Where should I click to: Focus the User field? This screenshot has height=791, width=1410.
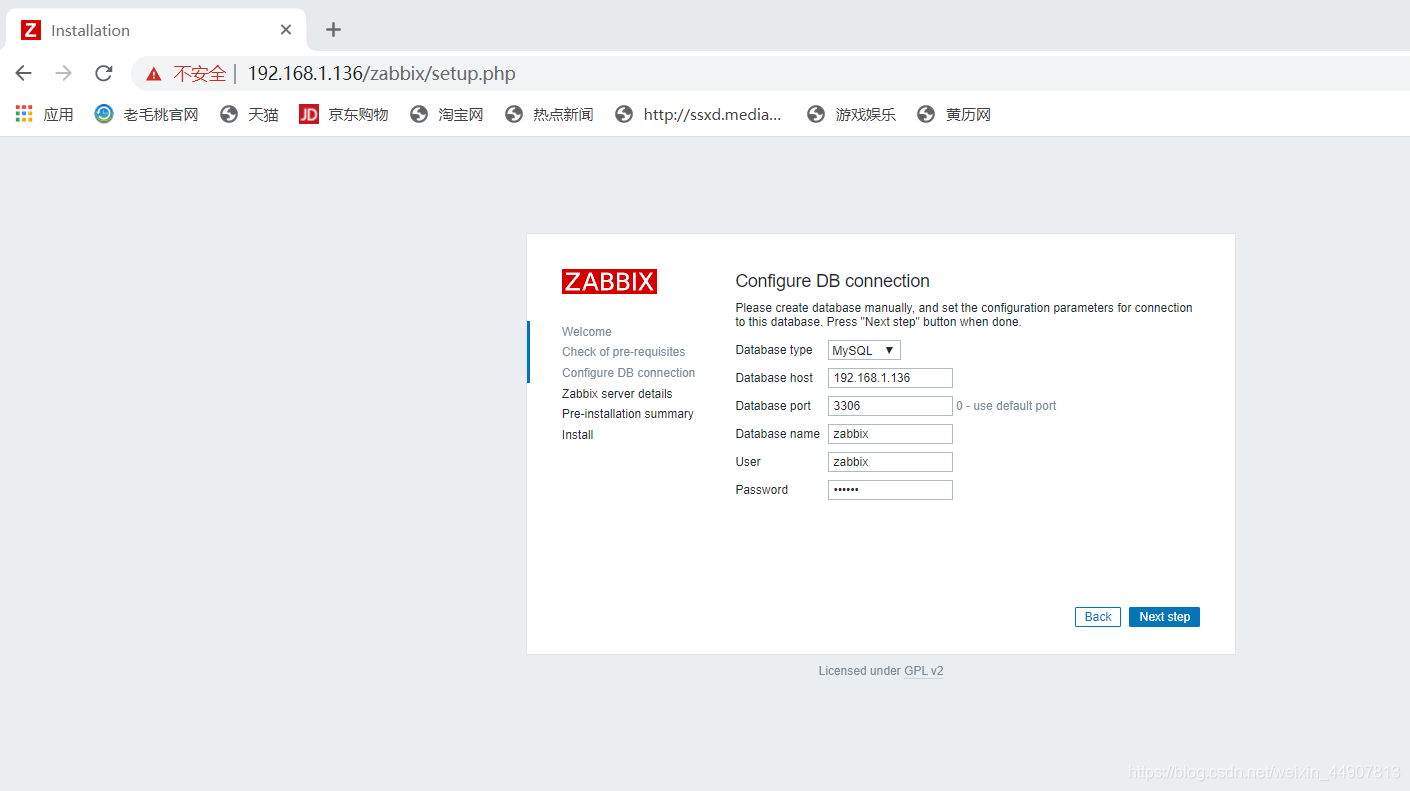pos(890,462)
